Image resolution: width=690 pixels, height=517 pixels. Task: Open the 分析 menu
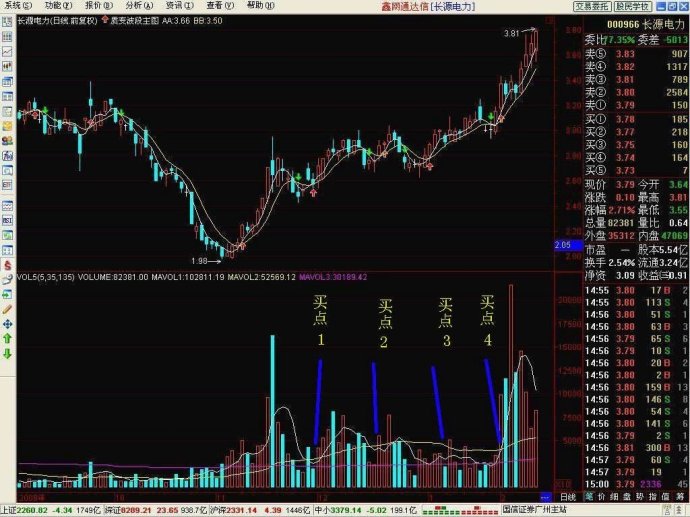[x=139, y=6]
